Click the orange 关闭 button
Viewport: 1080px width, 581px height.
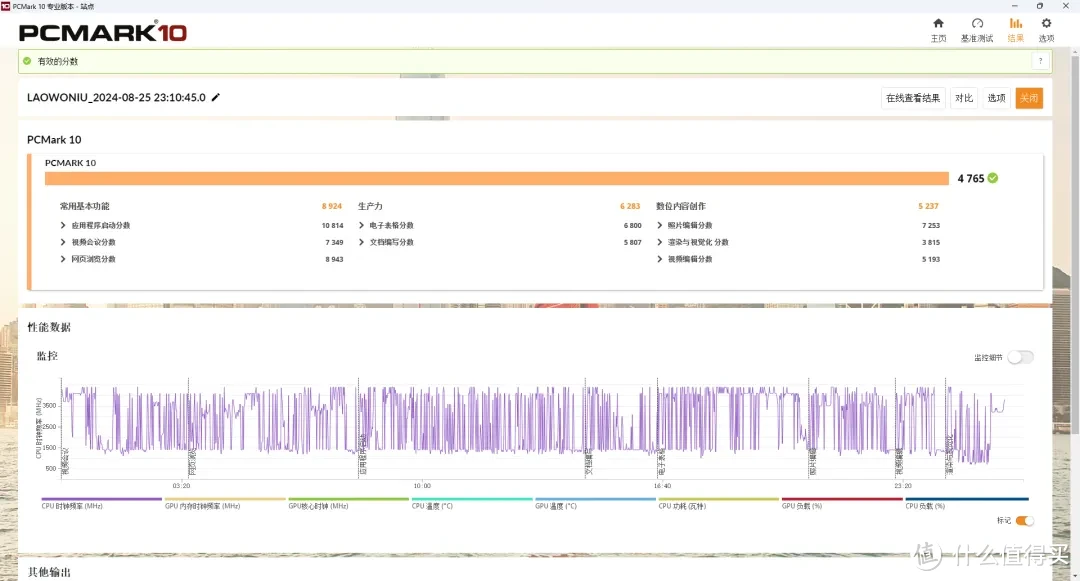1029,98
